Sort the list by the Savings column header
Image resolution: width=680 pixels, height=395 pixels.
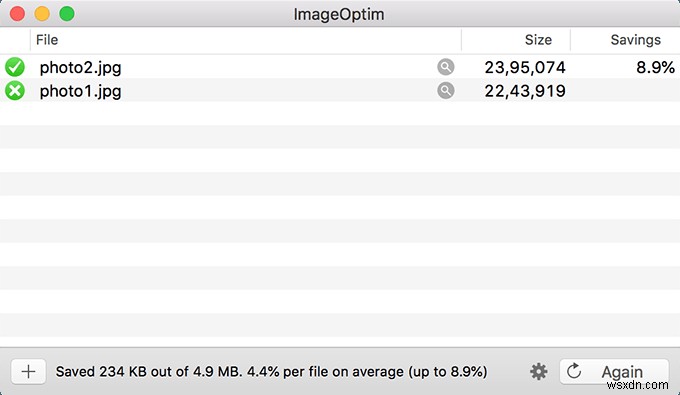click(625, 40)
